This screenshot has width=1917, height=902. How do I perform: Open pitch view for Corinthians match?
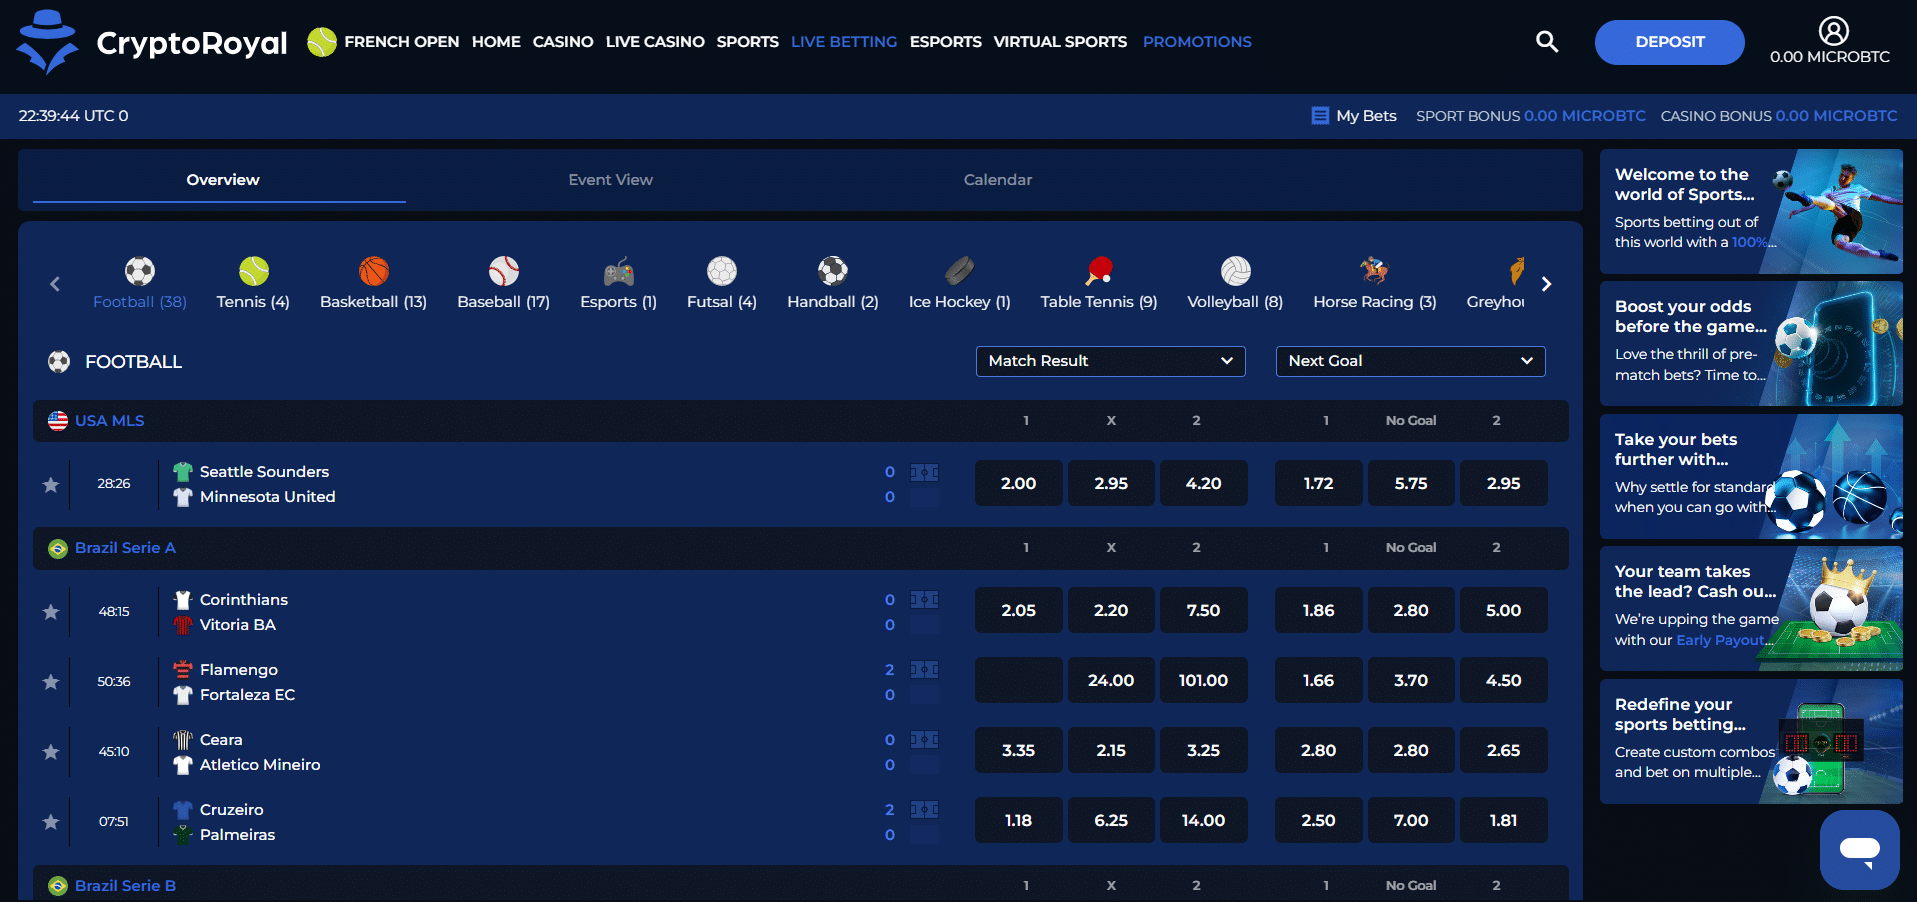click(x=924, y=600)
